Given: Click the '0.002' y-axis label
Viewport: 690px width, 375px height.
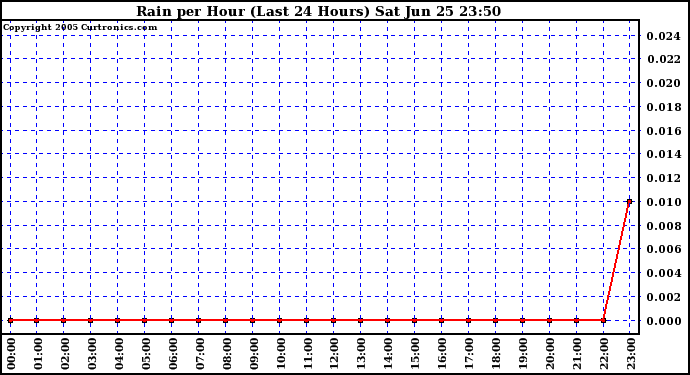Looking at the screenshot, I should [x=663, y=297].
